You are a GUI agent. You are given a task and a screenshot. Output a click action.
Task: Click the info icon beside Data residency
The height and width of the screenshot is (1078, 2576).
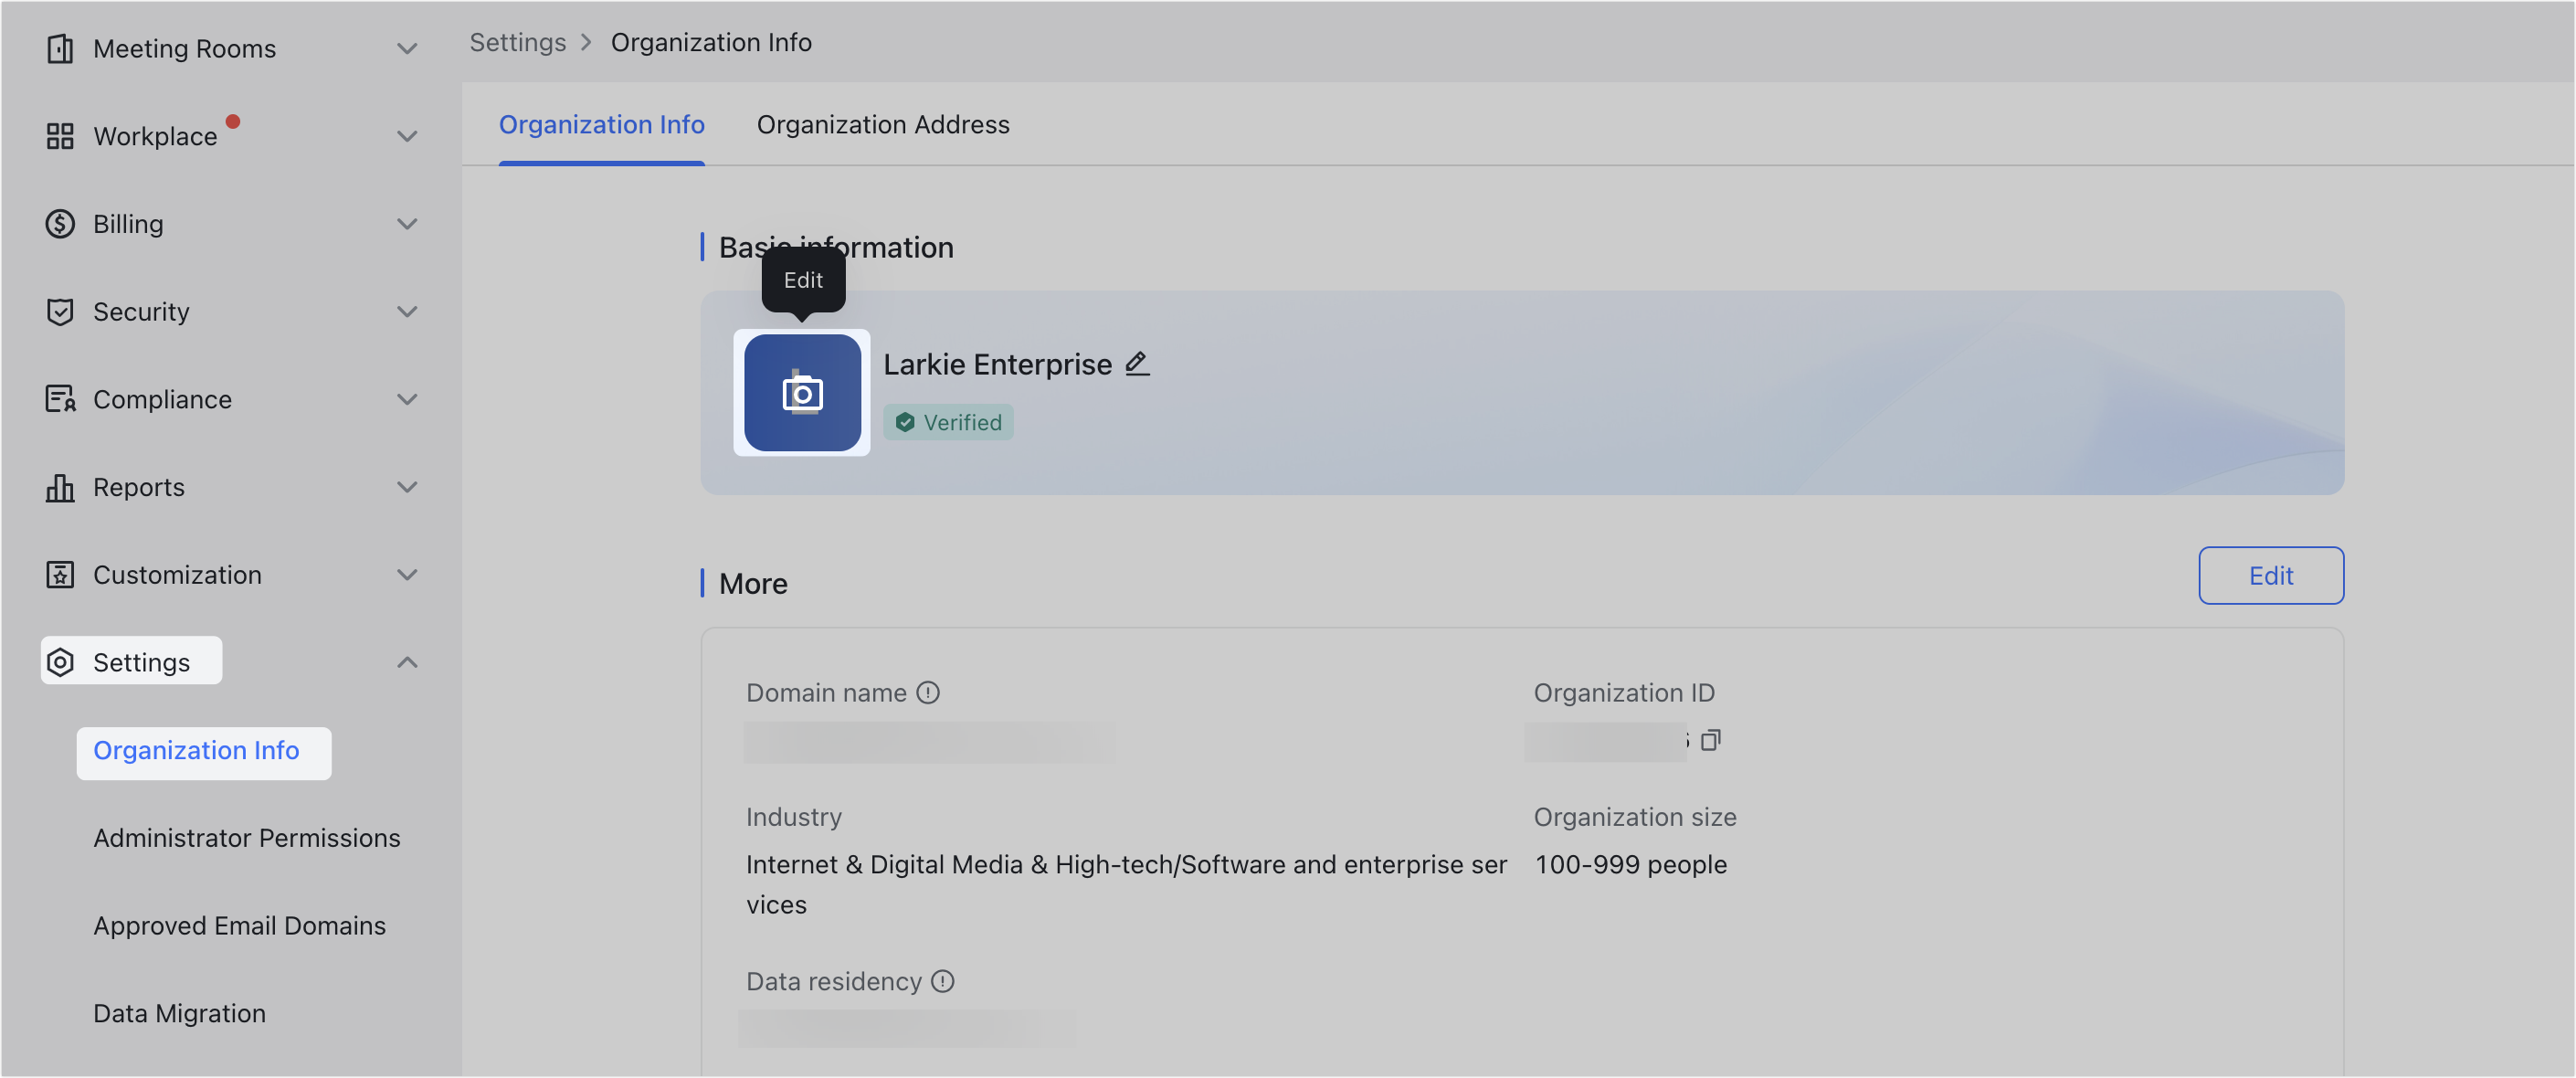coord(942,981)
